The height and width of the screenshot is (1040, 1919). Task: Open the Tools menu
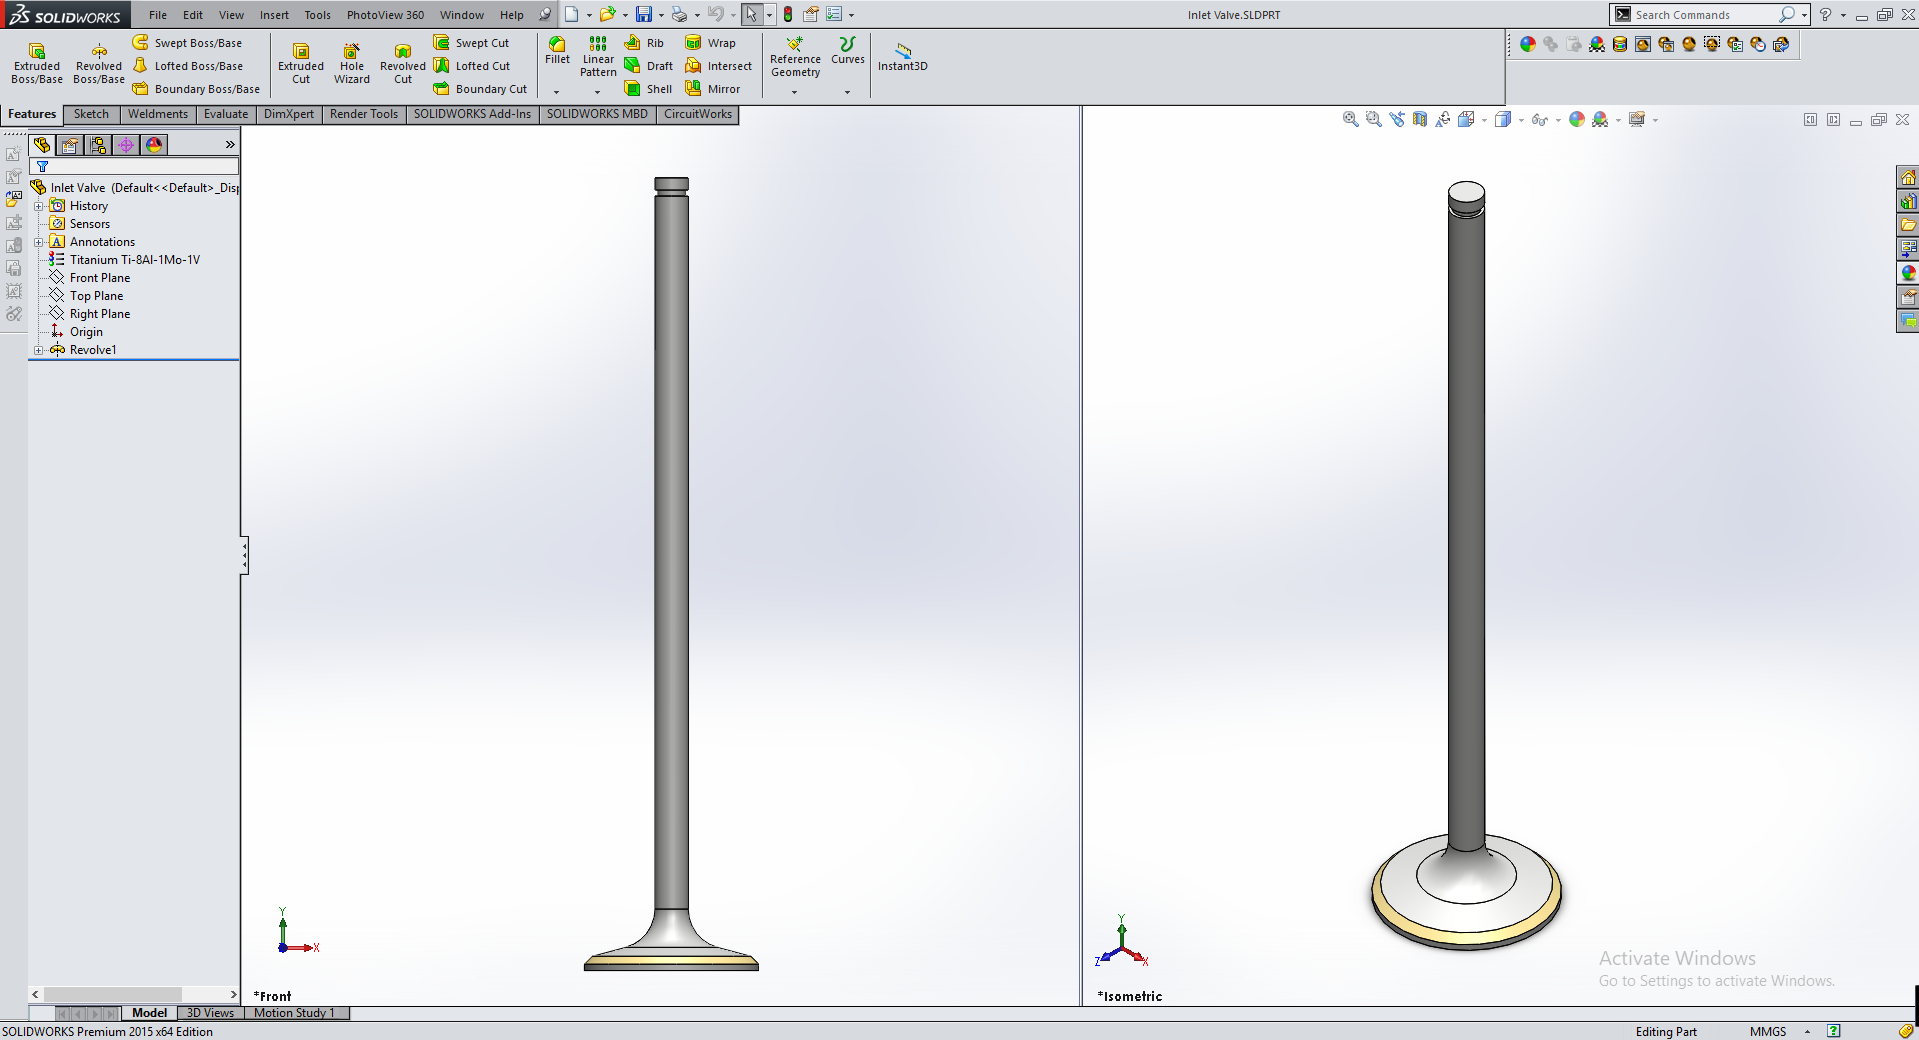(x=318, y=15)
